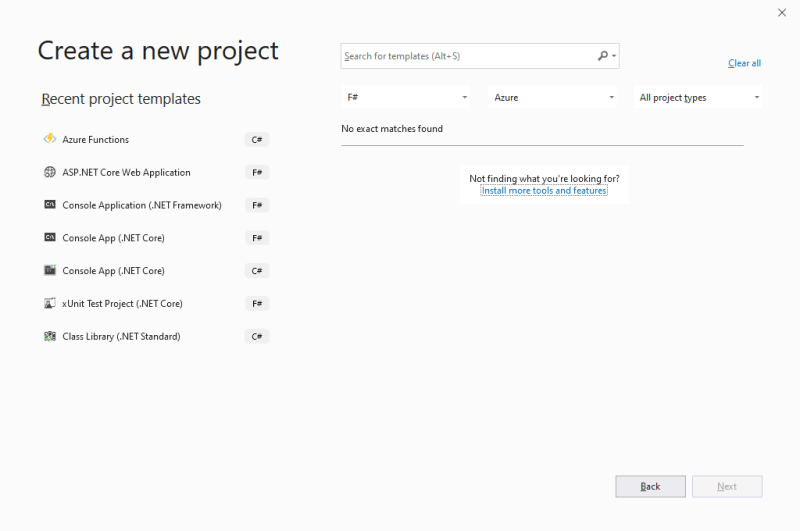Click the F# tag beside xUnit Test Project
Image resolution: width=800 pixels, height=531 pixels.
pyautogui.click(x=257, y=304)
